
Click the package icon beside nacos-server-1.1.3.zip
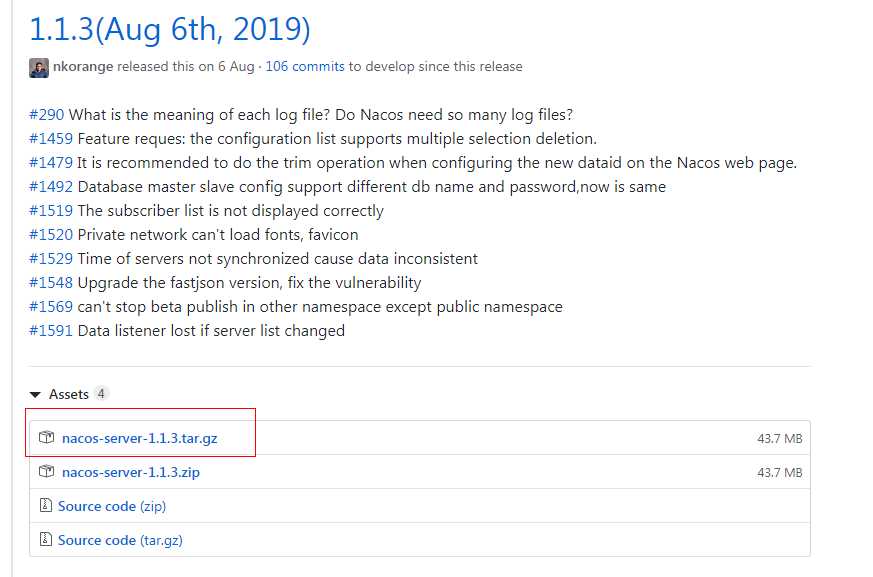click(x=46, y=472)
